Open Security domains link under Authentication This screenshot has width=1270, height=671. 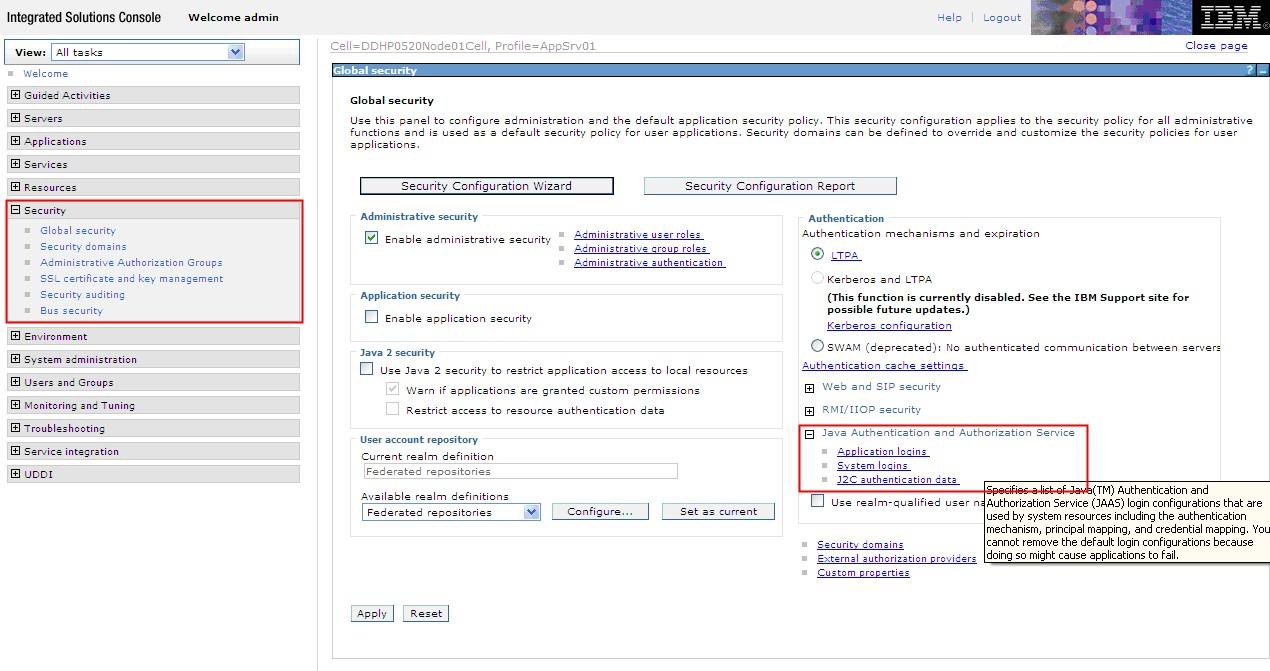(860, 545)
